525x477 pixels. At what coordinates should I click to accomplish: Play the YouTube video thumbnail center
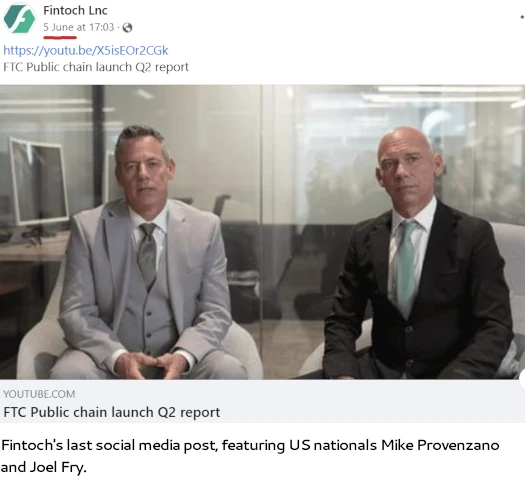[262, 232]
